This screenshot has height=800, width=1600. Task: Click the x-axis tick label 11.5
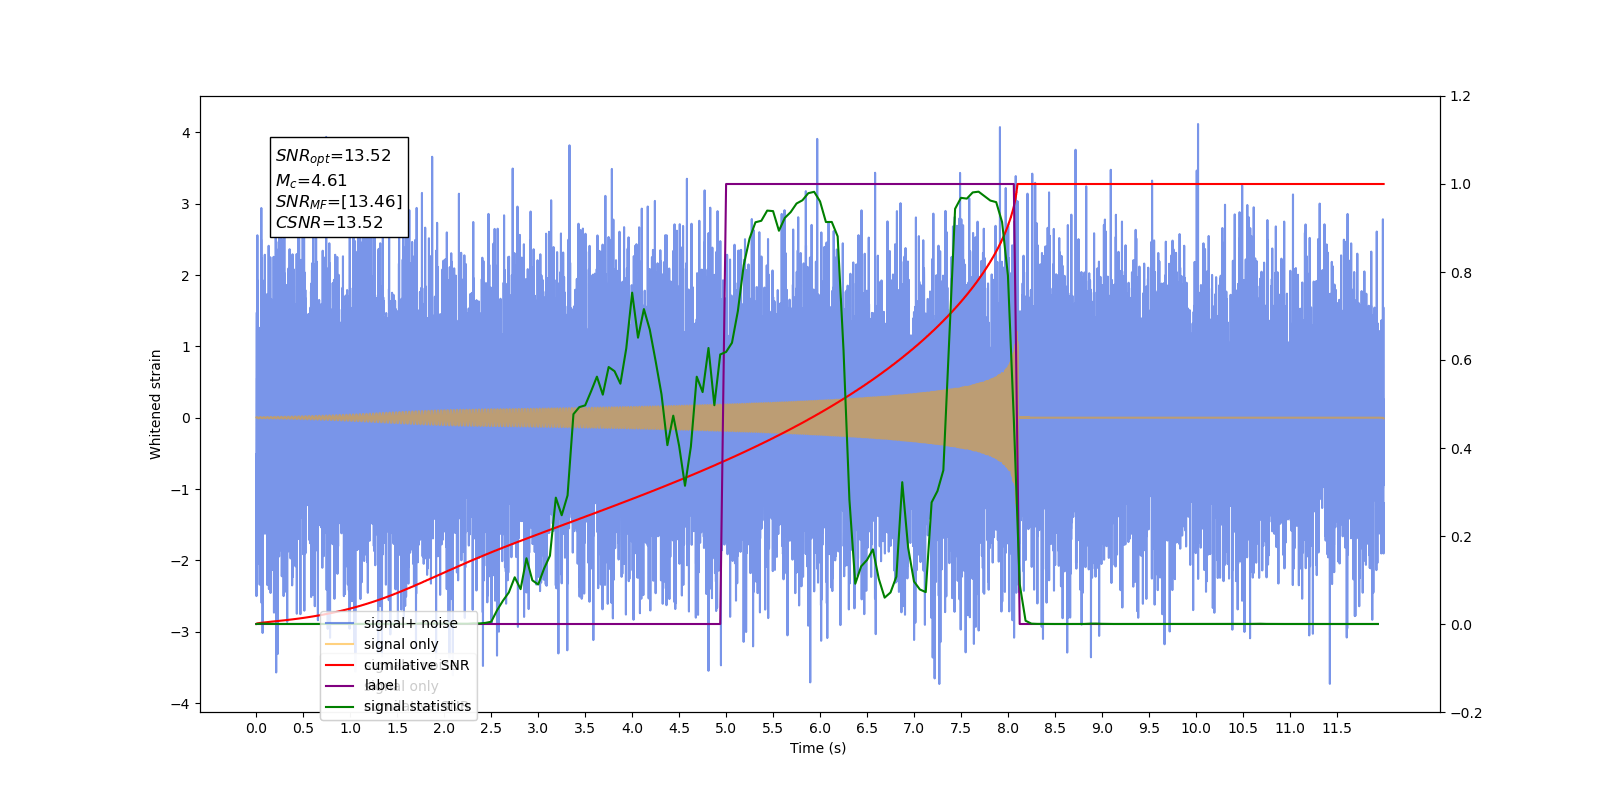pos(1337,728)
